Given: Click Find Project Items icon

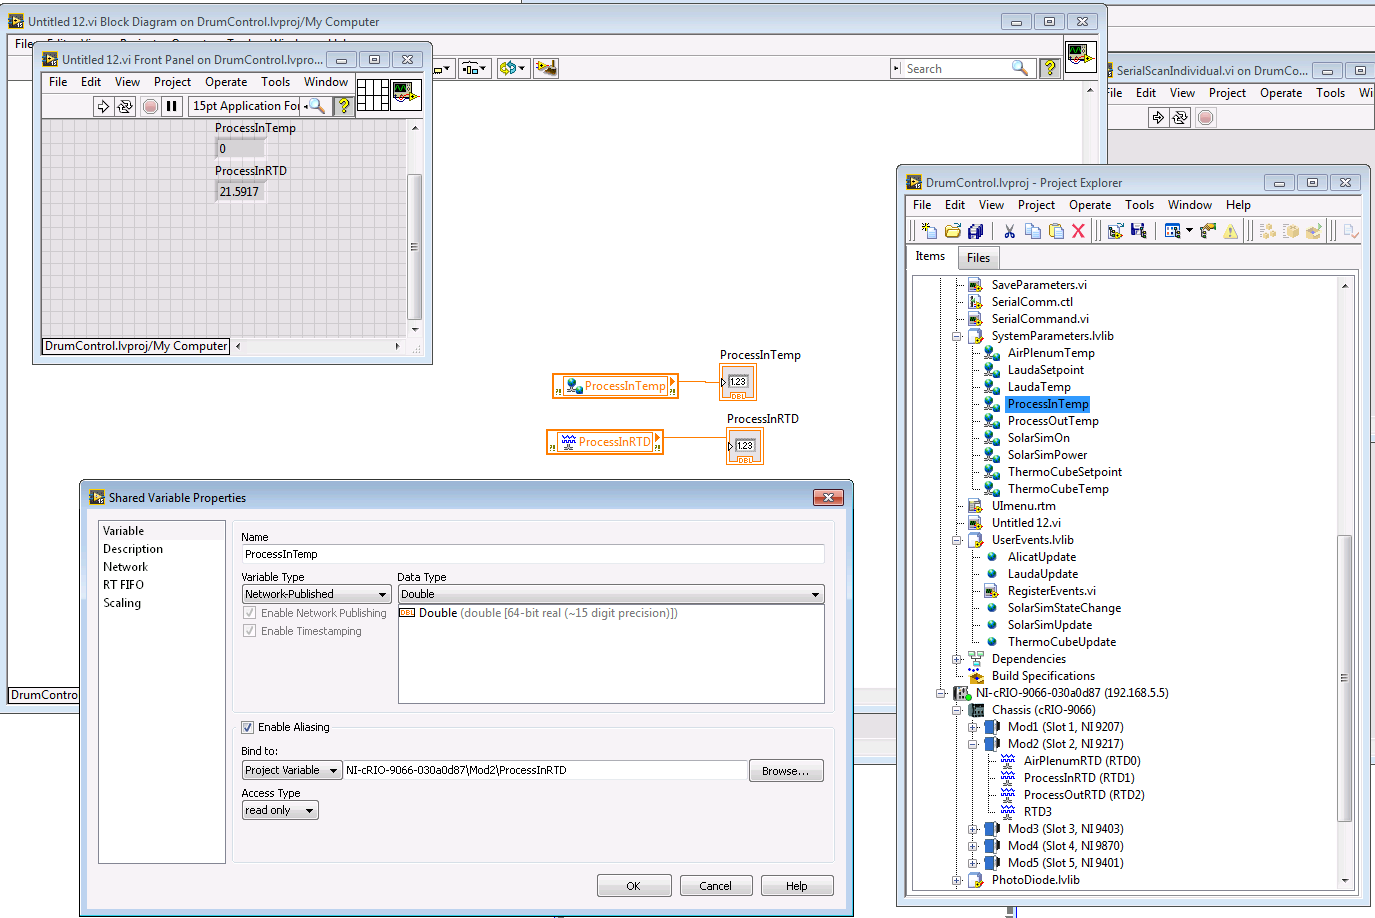Looking at the screenshot, I should (1208, 231).
